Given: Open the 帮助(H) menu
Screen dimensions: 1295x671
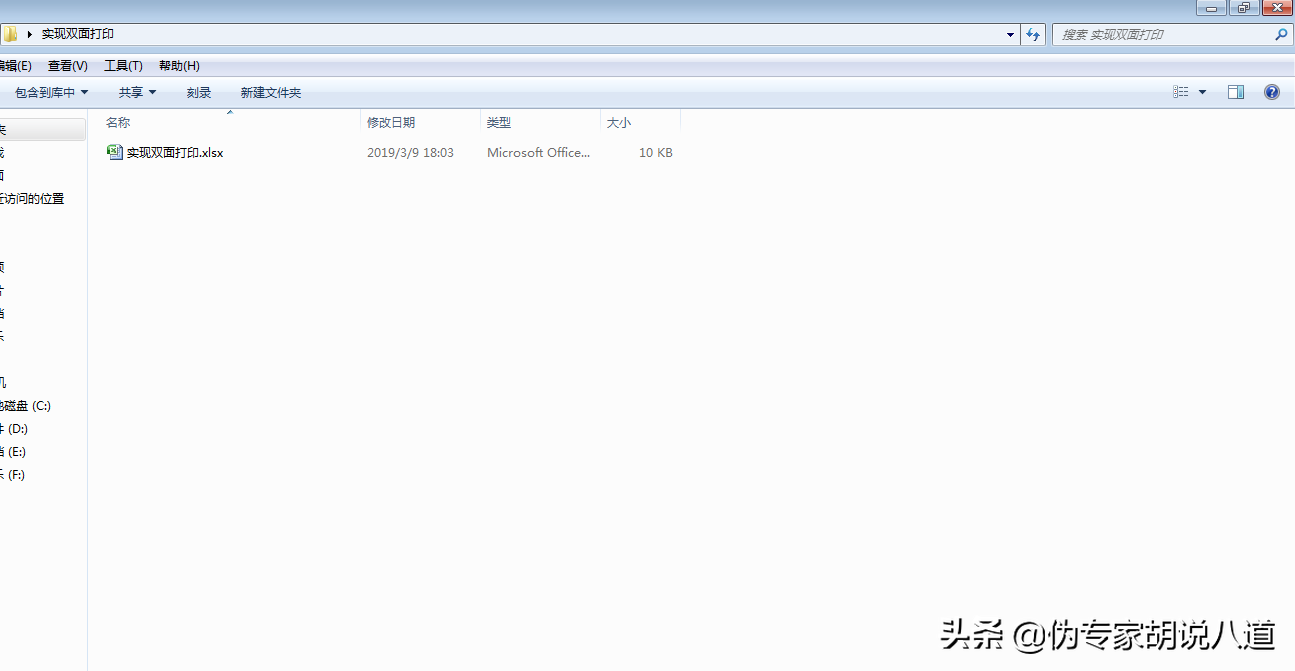Looking at the screenshot, I should 179,66.
